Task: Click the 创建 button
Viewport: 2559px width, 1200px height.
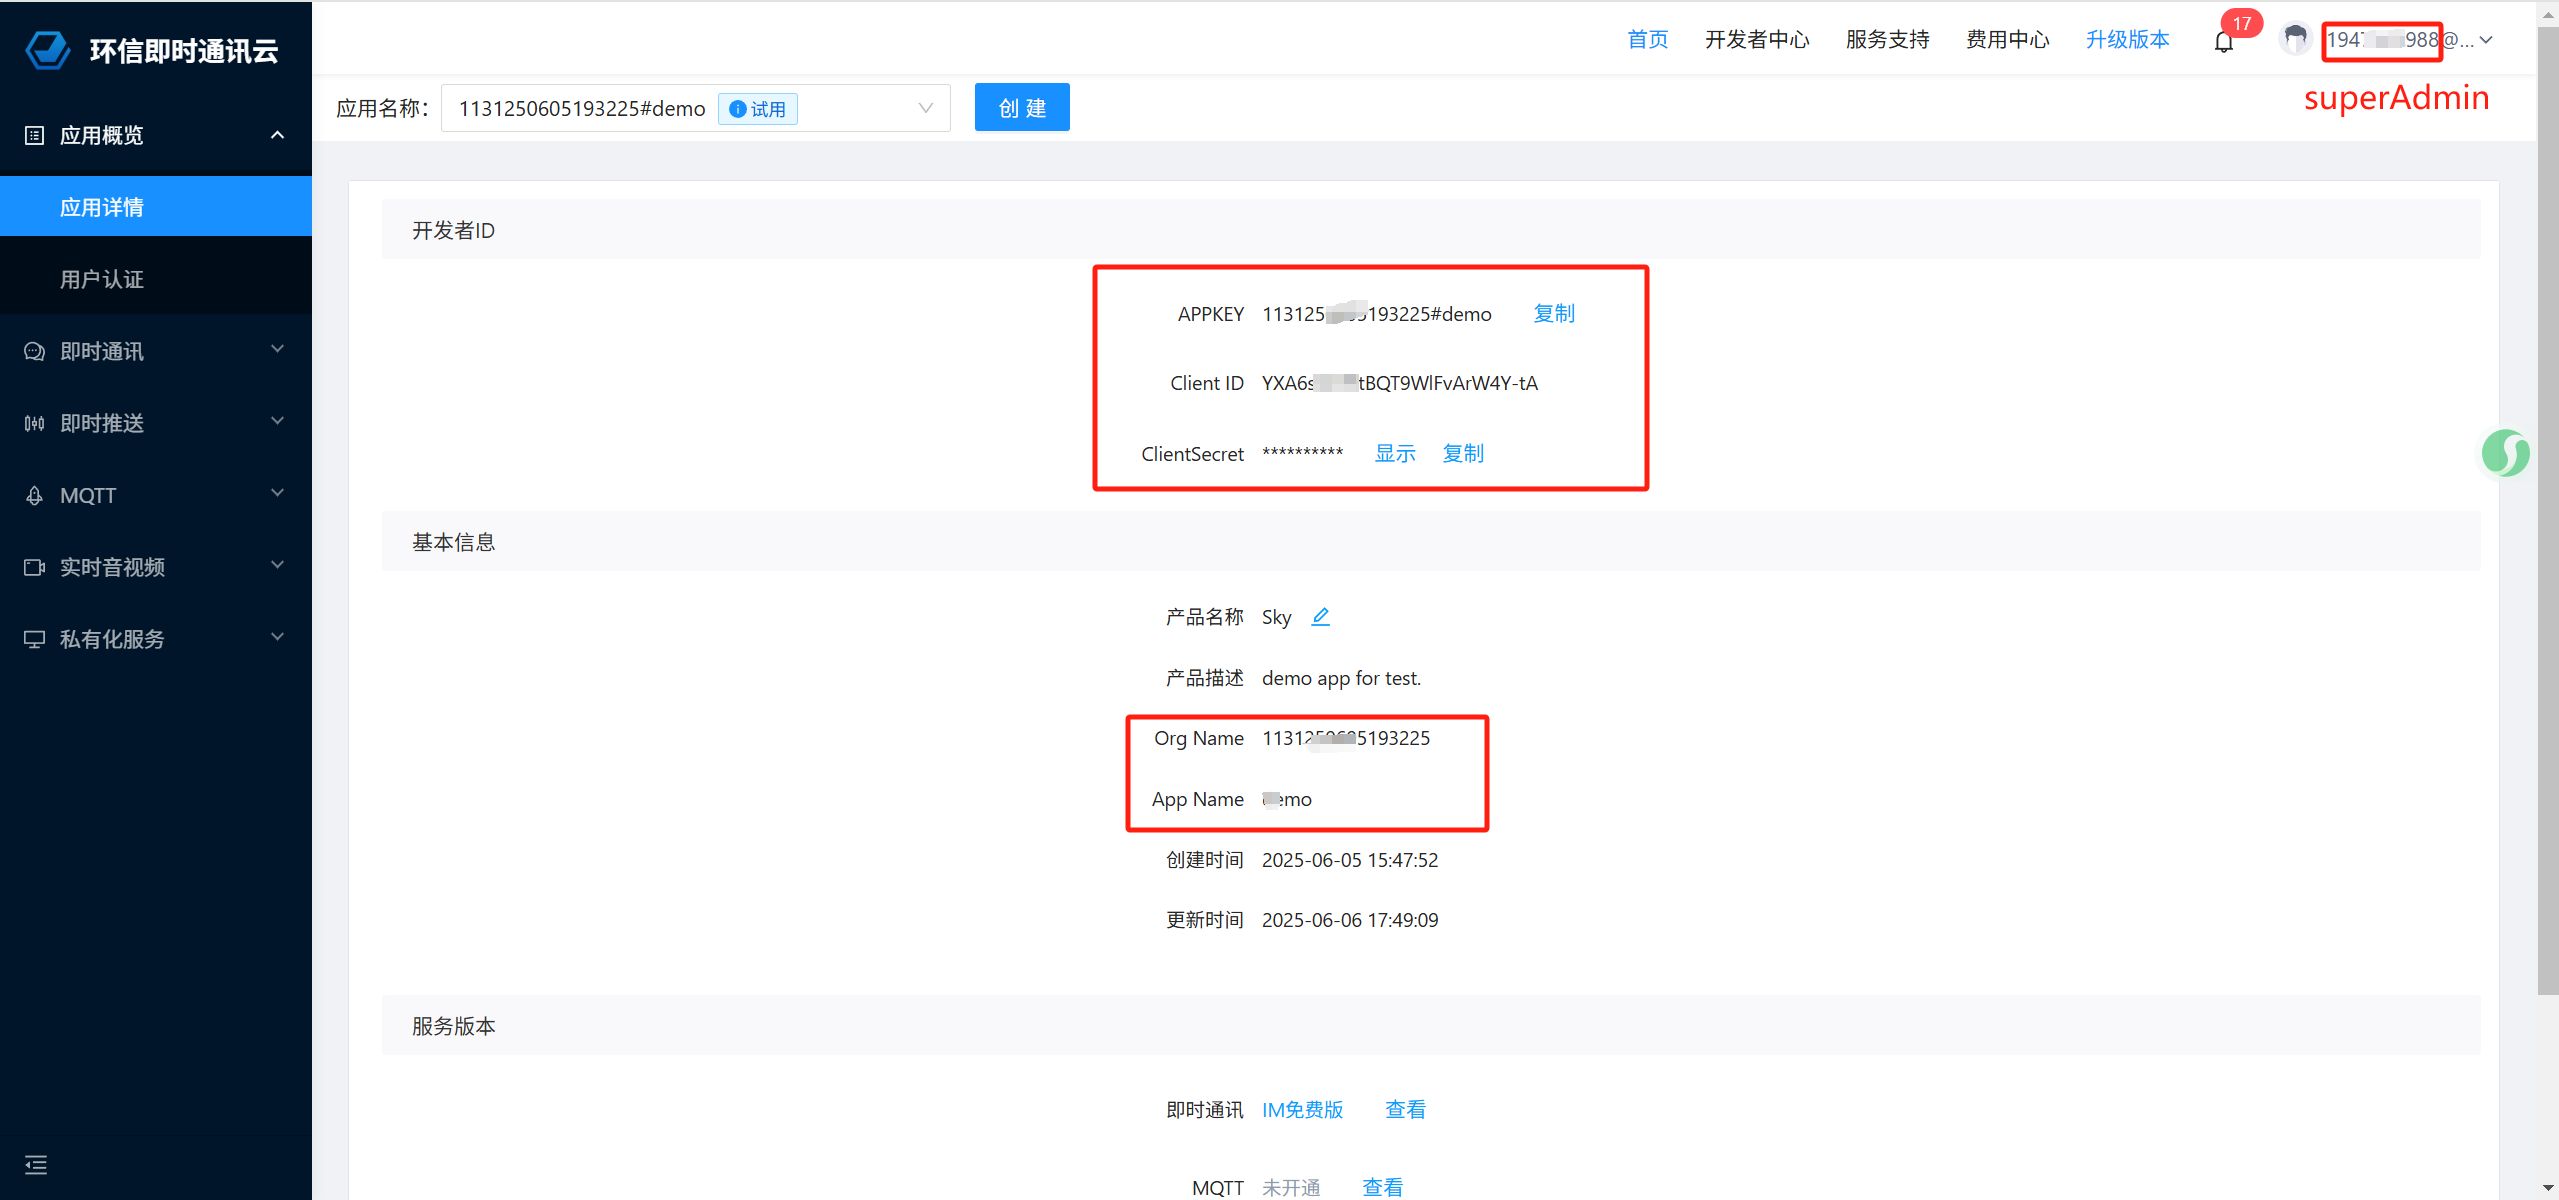Action: tap(1022, 108)
